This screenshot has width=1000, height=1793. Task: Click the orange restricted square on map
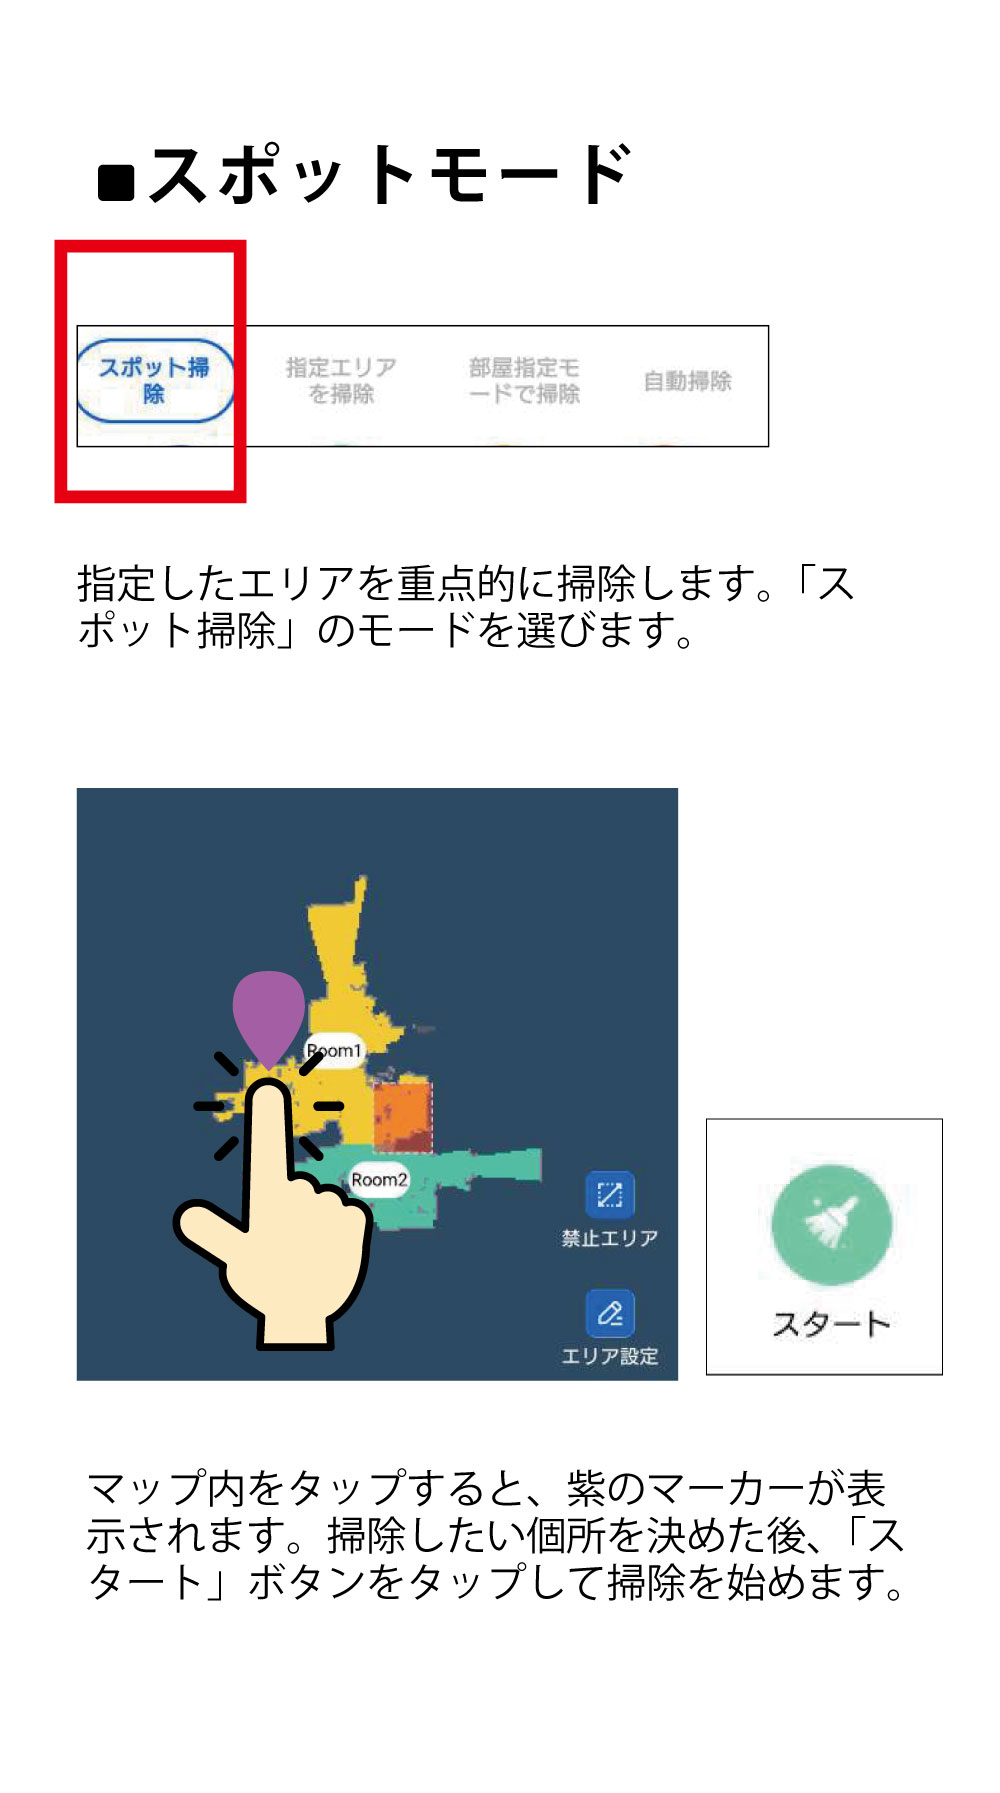[402, 1117]
